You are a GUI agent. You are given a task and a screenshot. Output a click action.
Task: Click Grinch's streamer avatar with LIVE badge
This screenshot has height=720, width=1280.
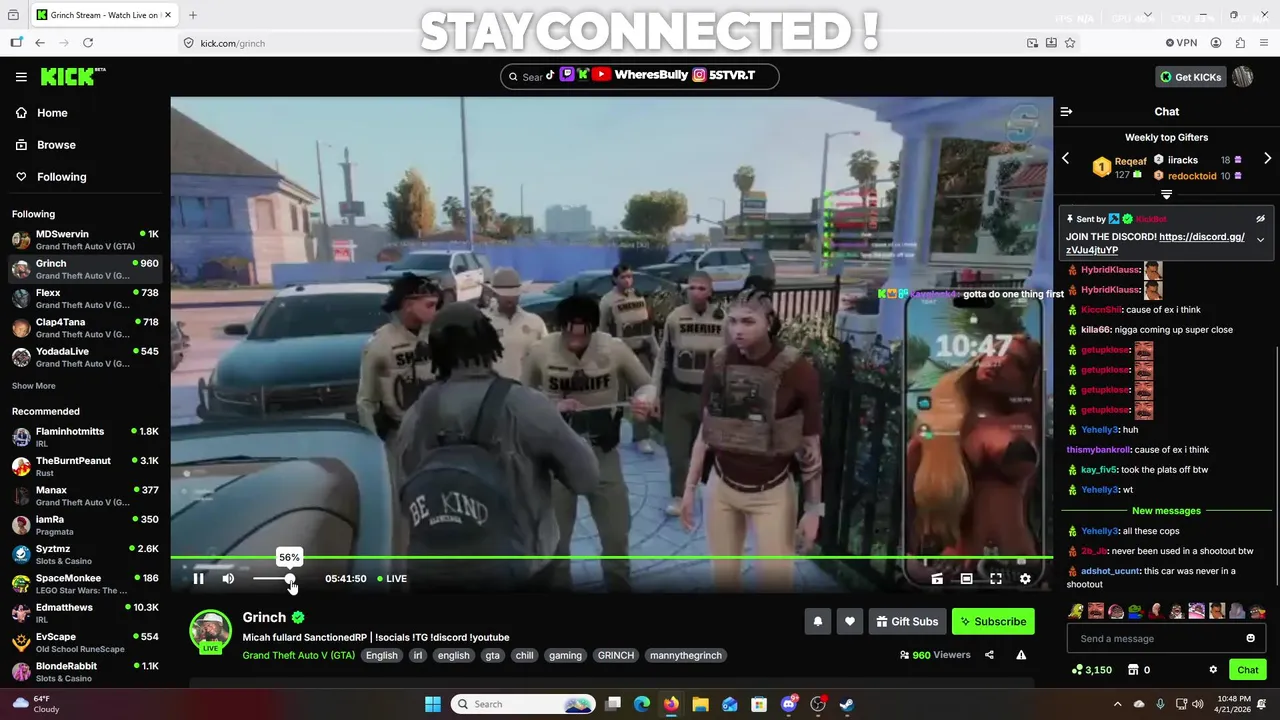click(x=210, y=631)
